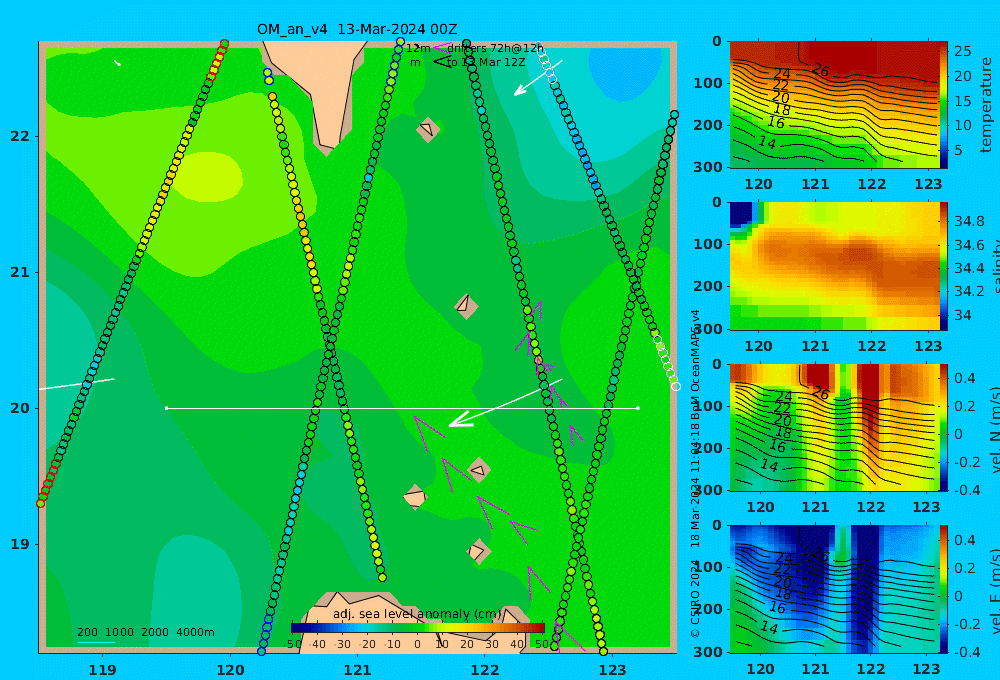Click the sea level anomaly colorbar
This screenshot has height=680, width=1000.
point(417,628)
